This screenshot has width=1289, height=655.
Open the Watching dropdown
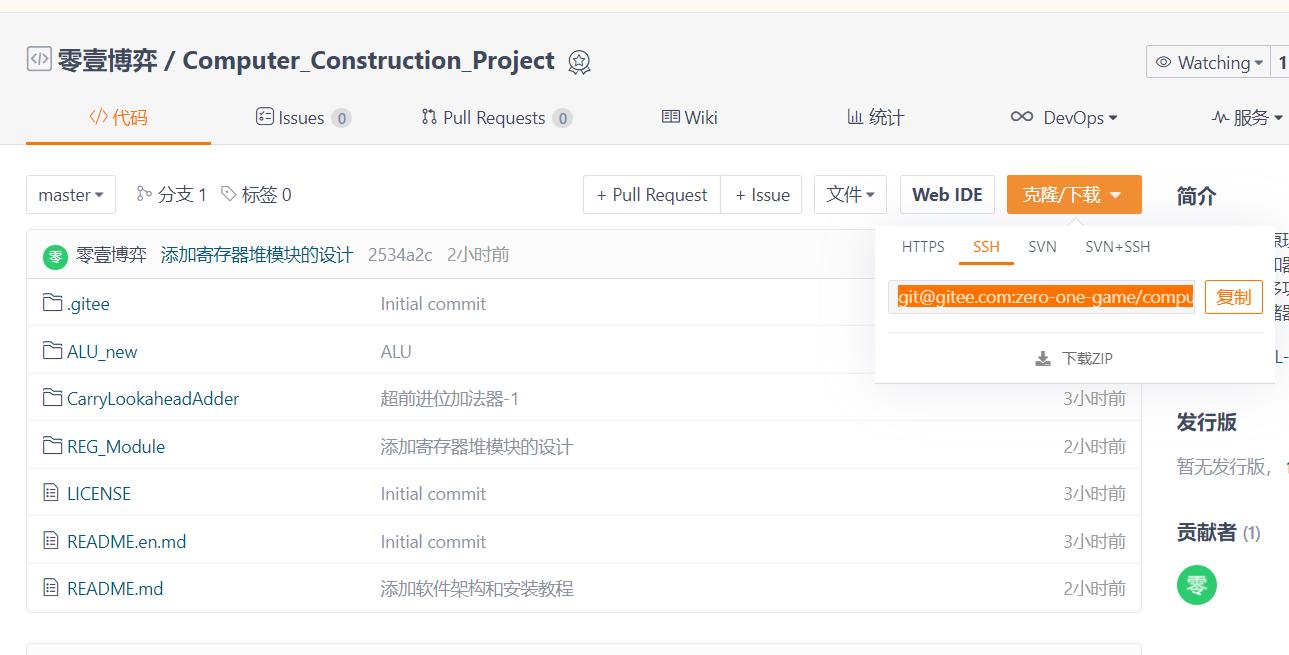[1208, 62]
